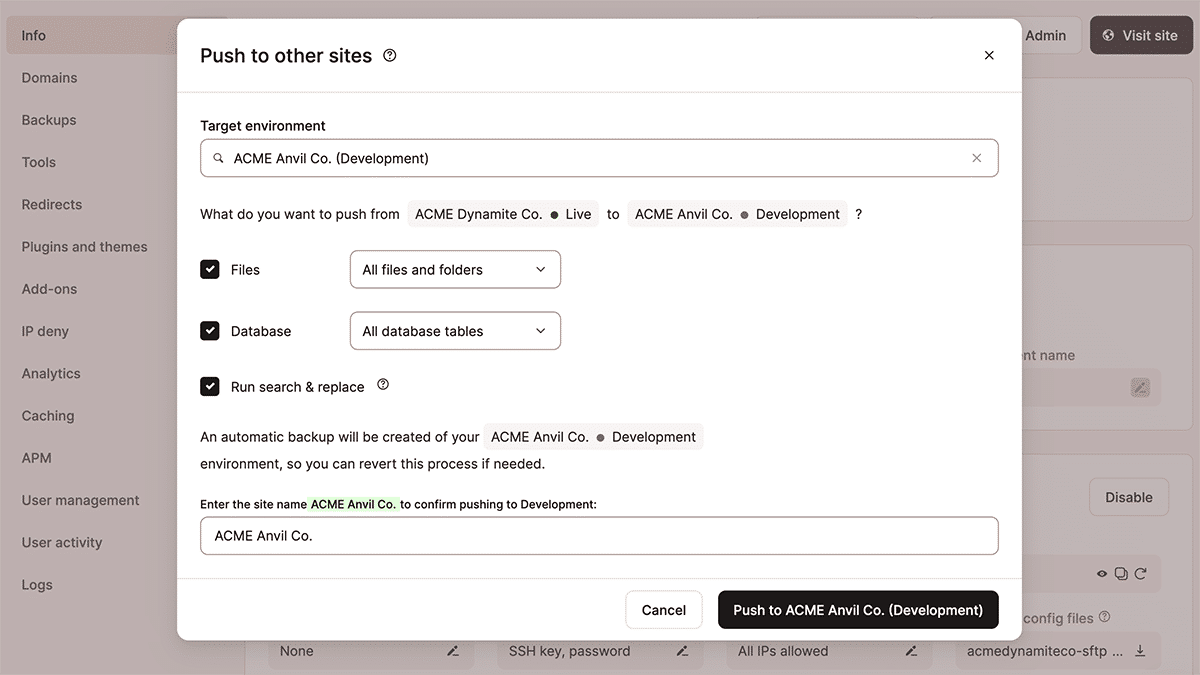The image size is (1200, 675).
Task: Uncheck the Files checkbox
Action: [x=210, y=269]
